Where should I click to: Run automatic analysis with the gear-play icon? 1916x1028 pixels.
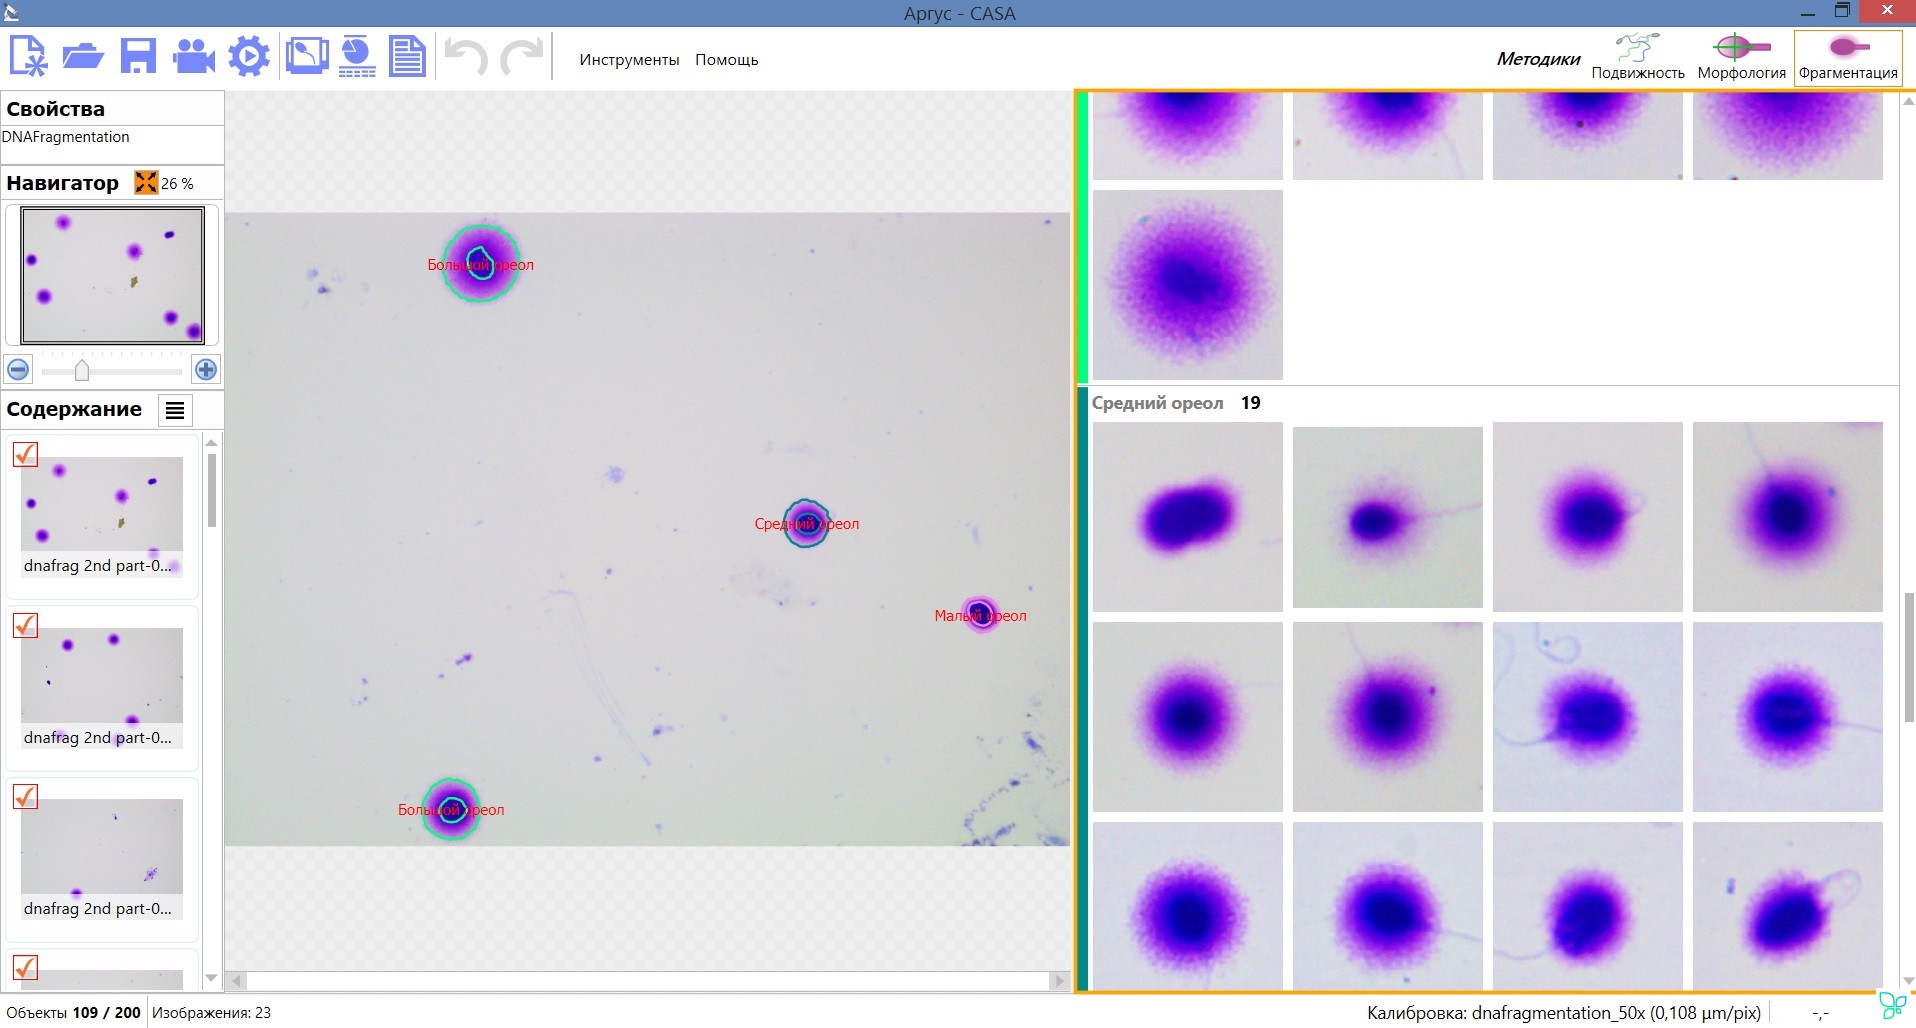[249, 56]
